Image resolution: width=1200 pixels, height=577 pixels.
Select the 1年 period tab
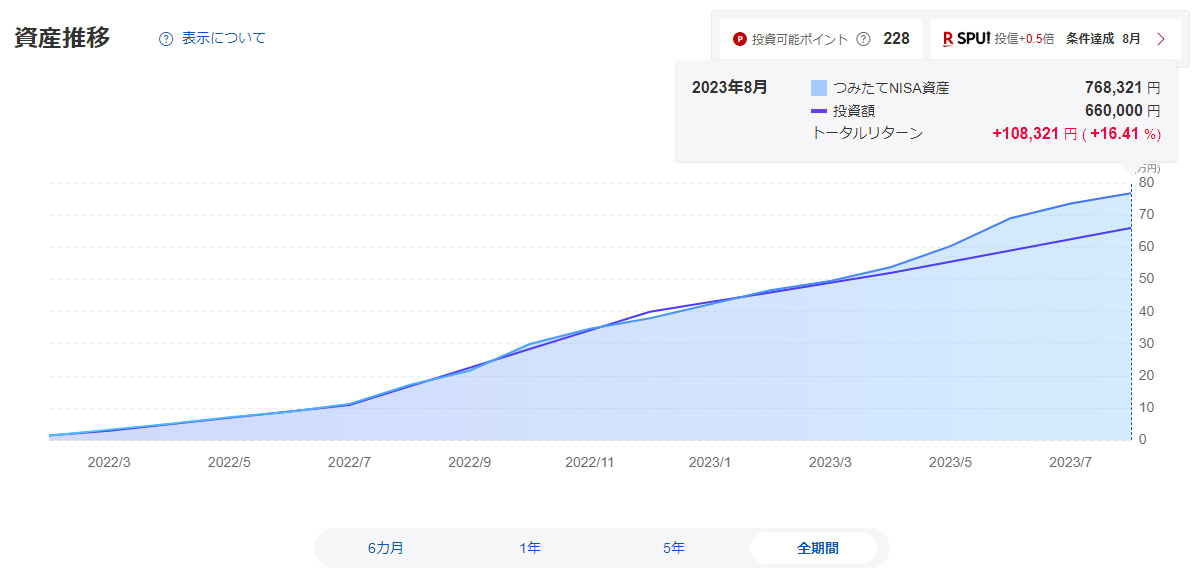click(x=530, y=548)
